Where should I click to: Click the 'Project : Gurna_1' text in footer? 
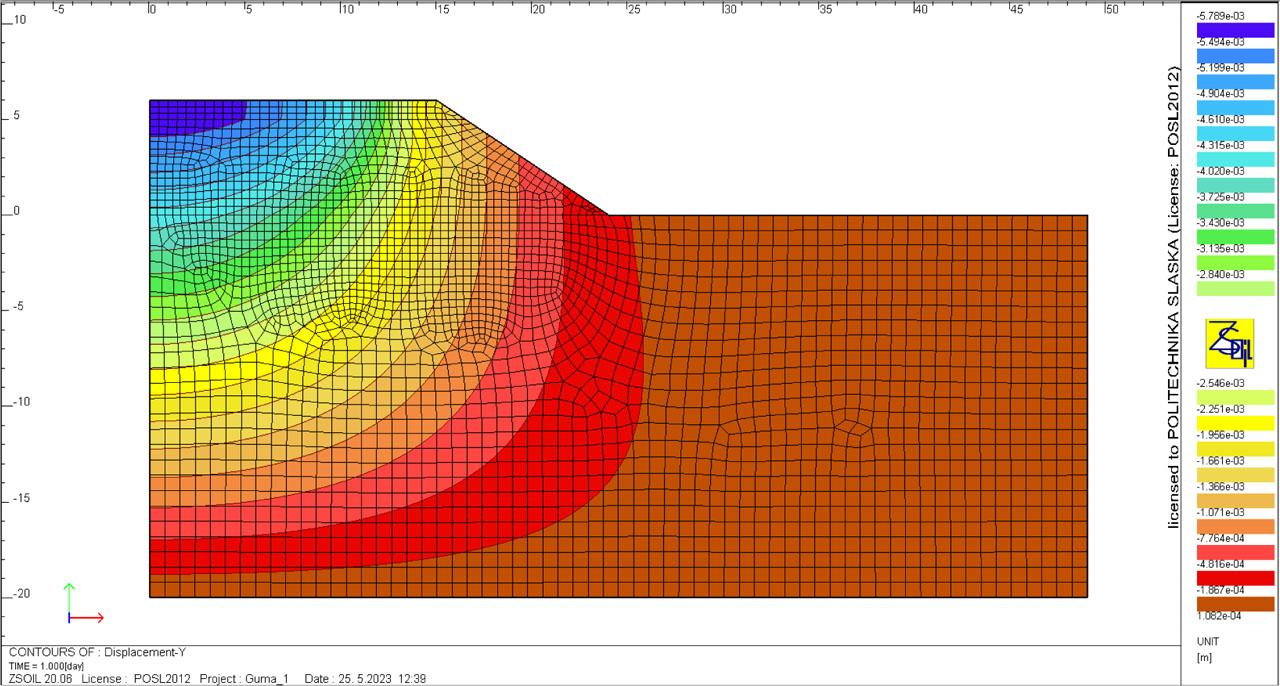[243, 679]
